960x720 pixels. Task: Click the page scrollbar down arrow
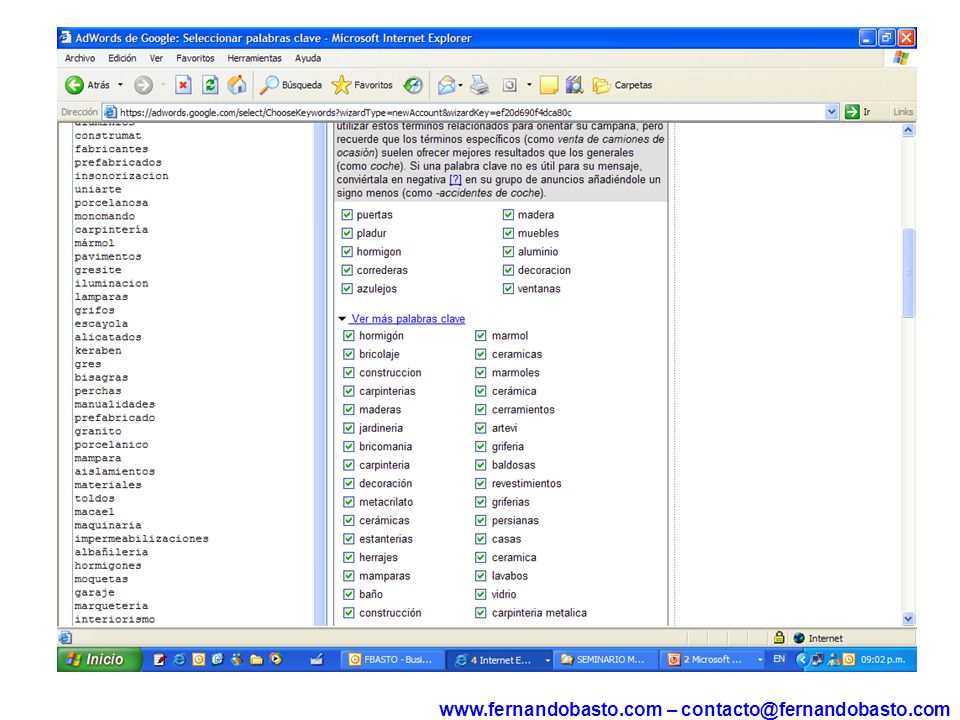click(909, 619)
